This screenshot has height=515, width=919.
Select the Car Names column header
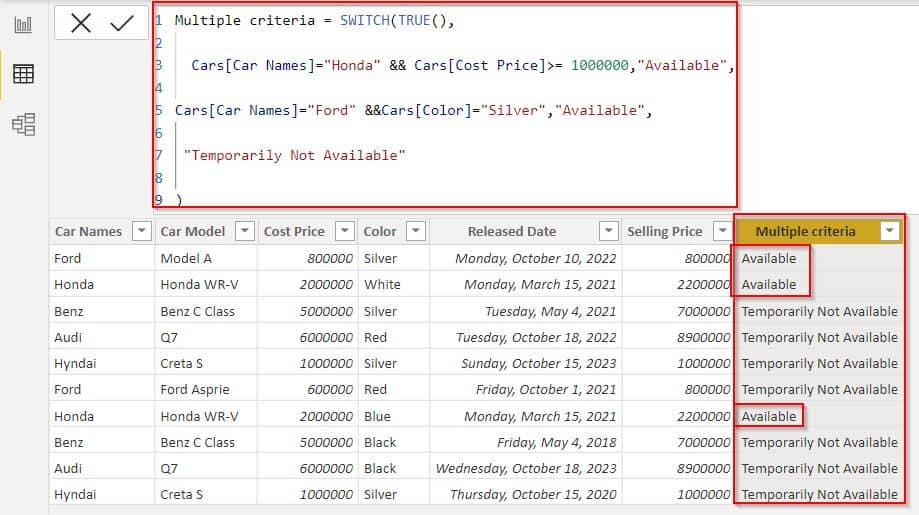coord(88,231)
